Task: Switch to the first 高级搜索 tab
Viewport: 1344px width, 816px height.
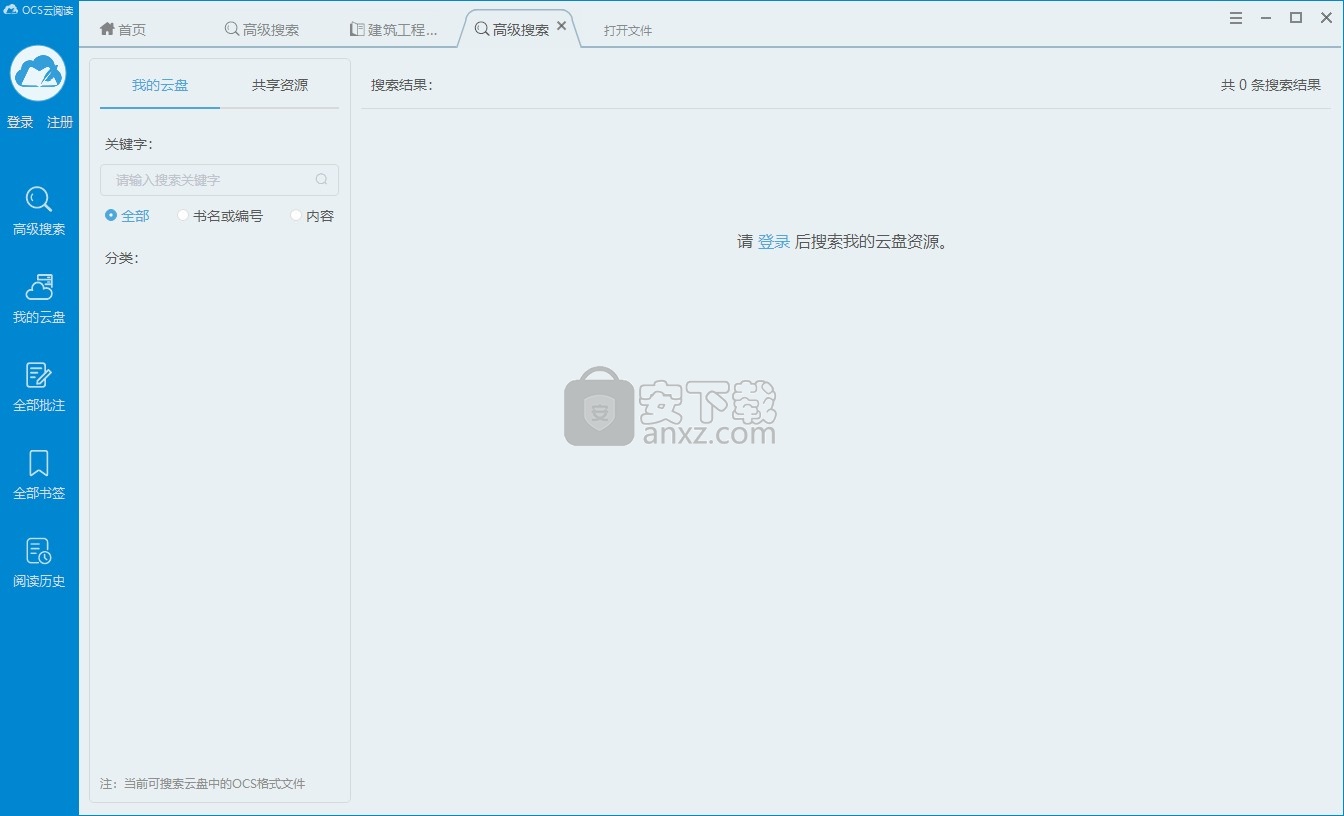Action: (262, 30)
